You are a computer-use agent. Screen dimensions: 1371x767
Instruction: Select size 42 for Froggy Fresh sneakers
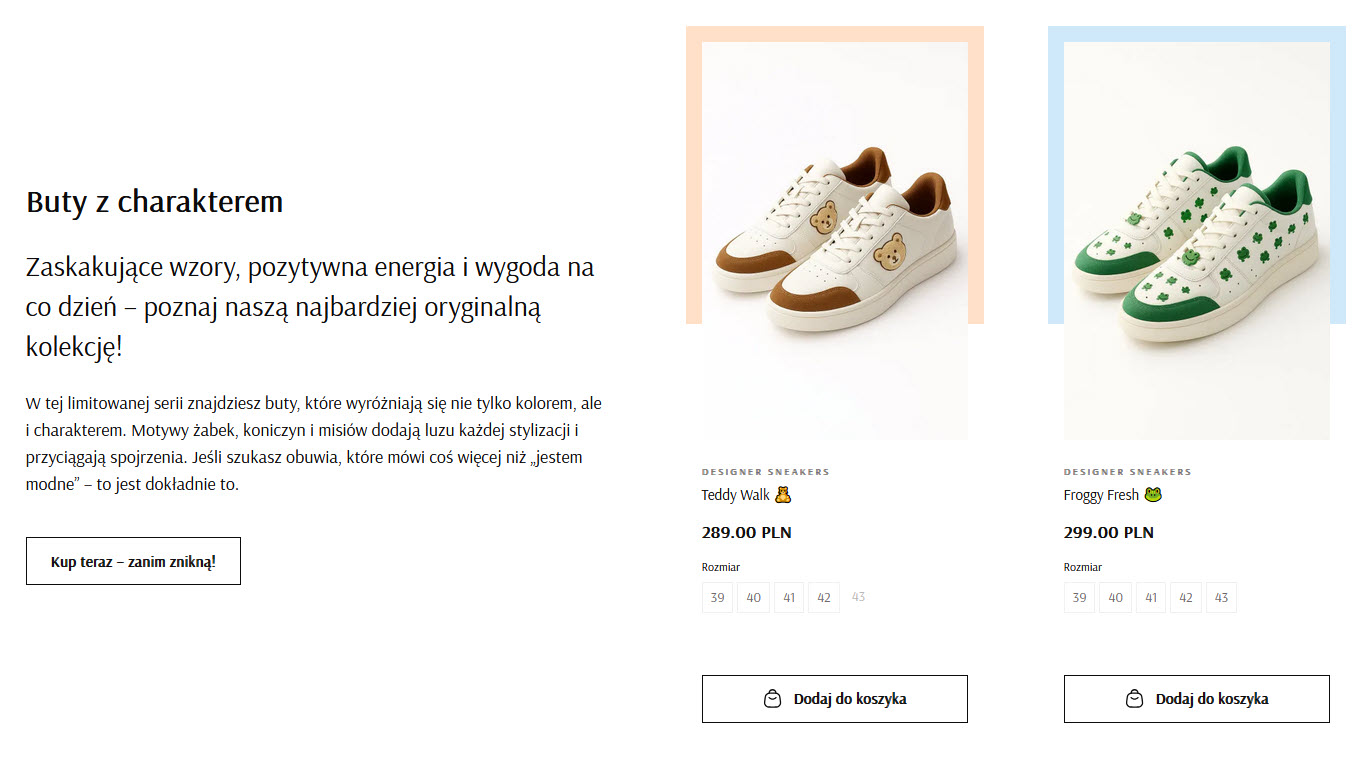pyautogui.click(x=1186, y=597)
